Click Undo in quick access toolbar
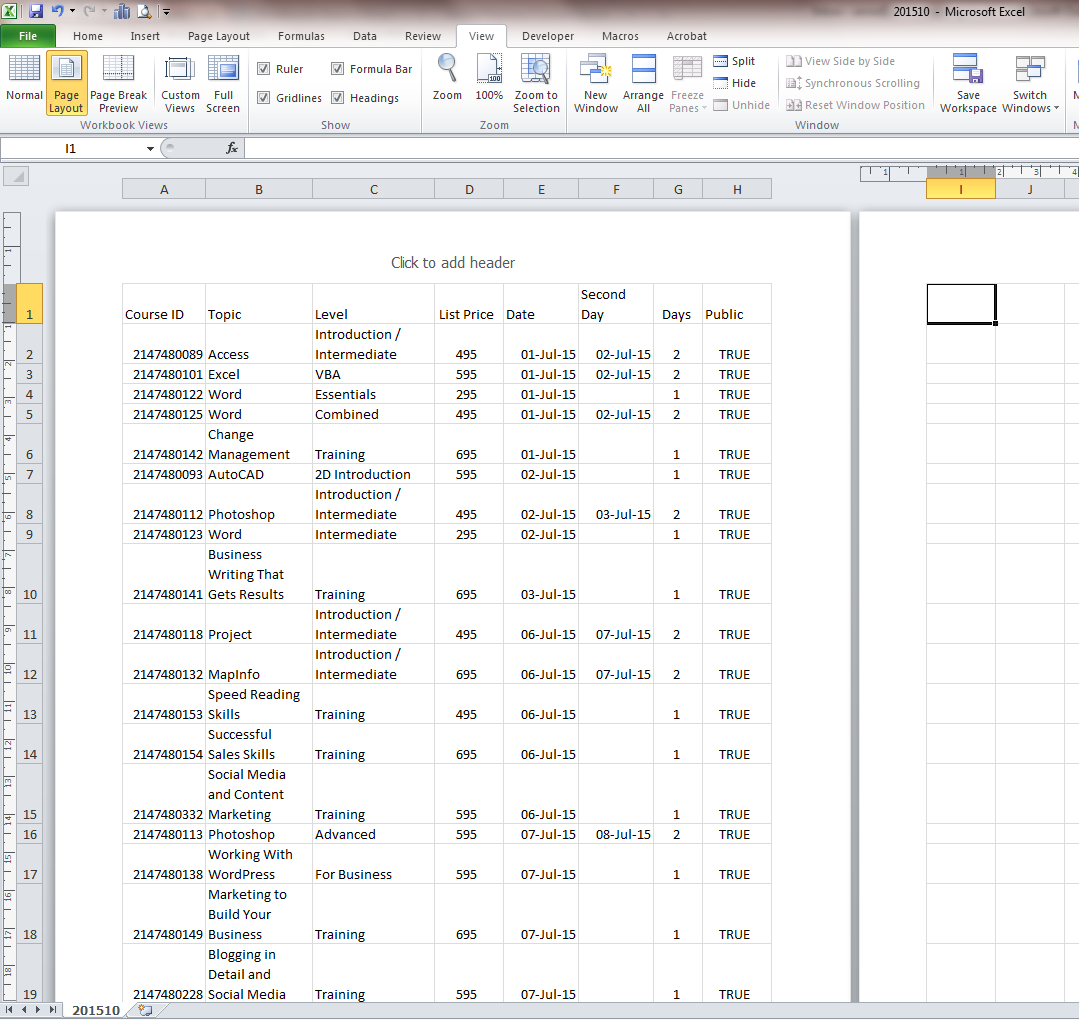1079x1020 pixels. pos(58,11)
